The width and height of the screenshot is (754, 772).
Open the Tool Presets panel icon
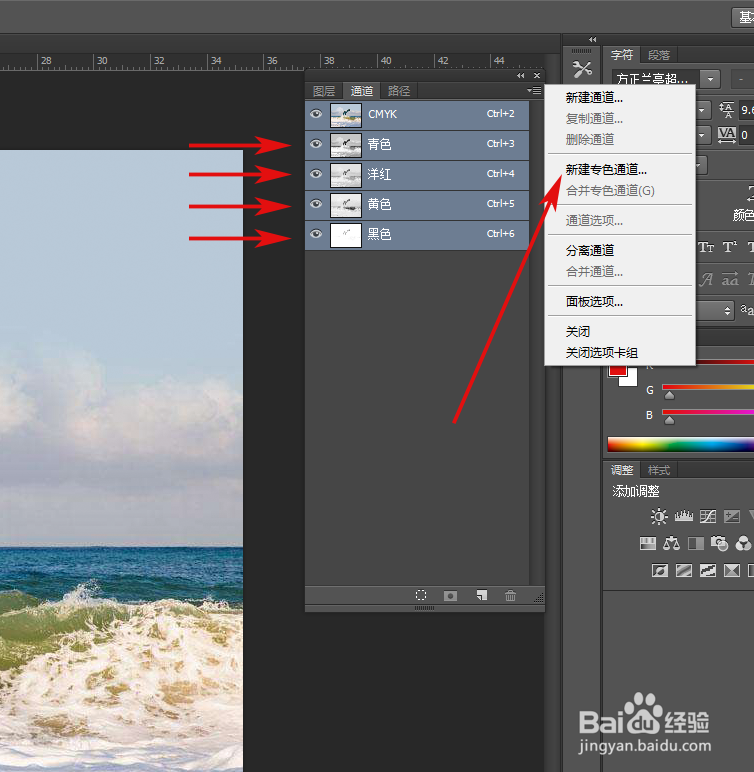tap(582, 69)
